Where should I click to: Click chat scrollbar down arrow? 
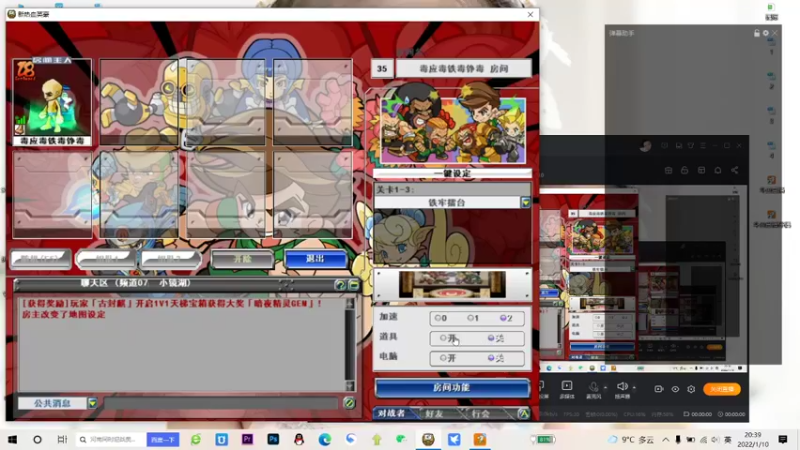349,386
